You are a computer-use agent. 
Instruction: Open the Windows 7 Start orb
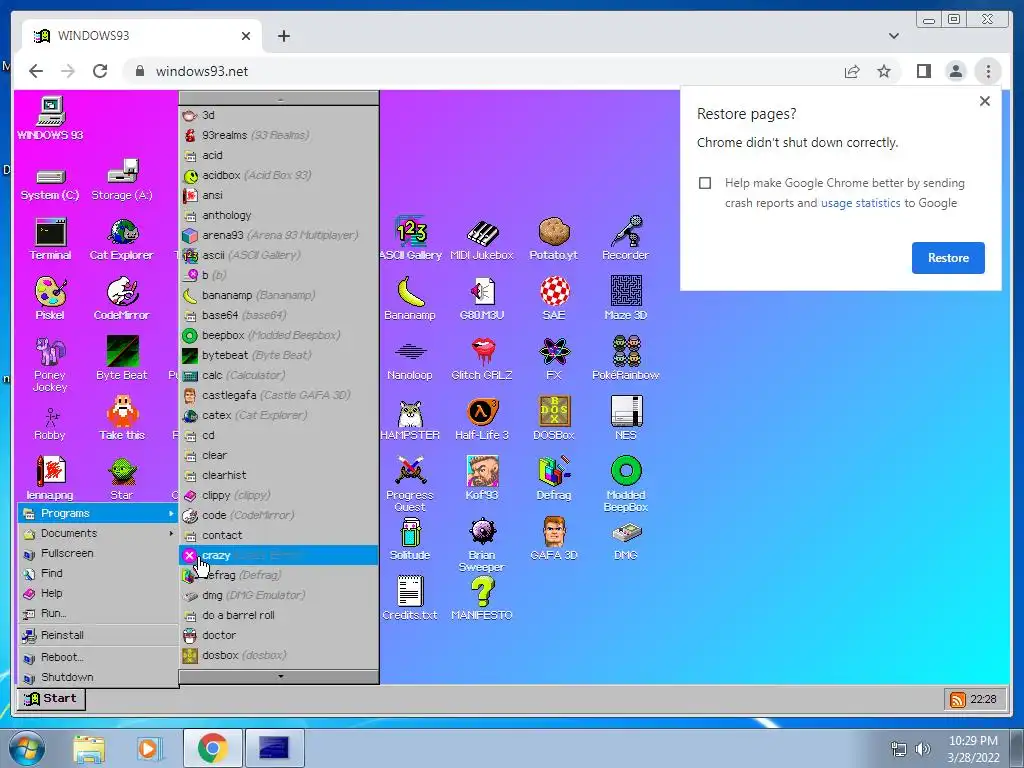point(26,748)
